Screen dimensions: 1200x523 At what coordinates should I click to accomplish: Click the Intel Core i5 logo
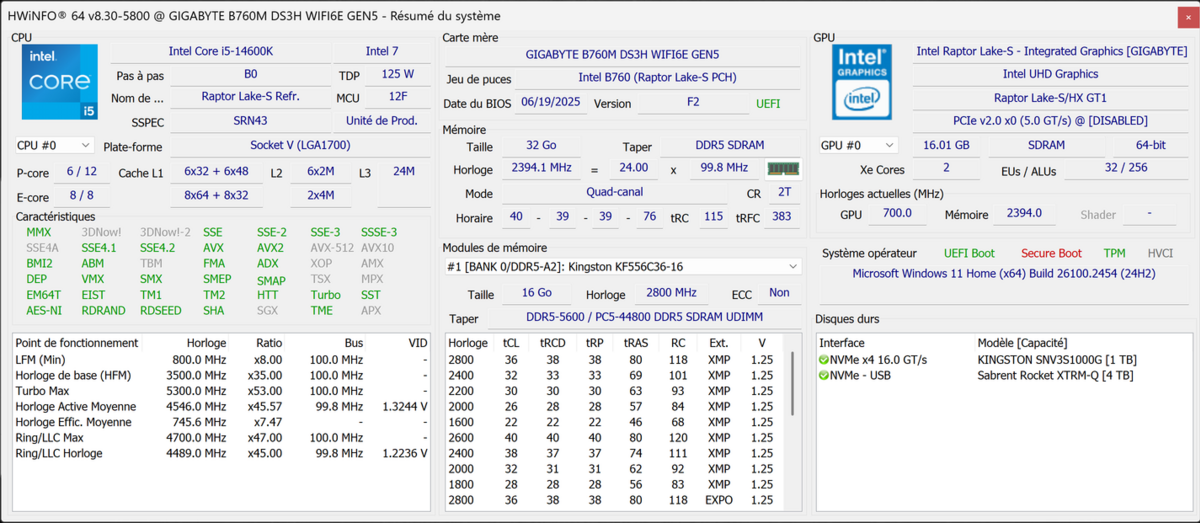pos(60,82)
